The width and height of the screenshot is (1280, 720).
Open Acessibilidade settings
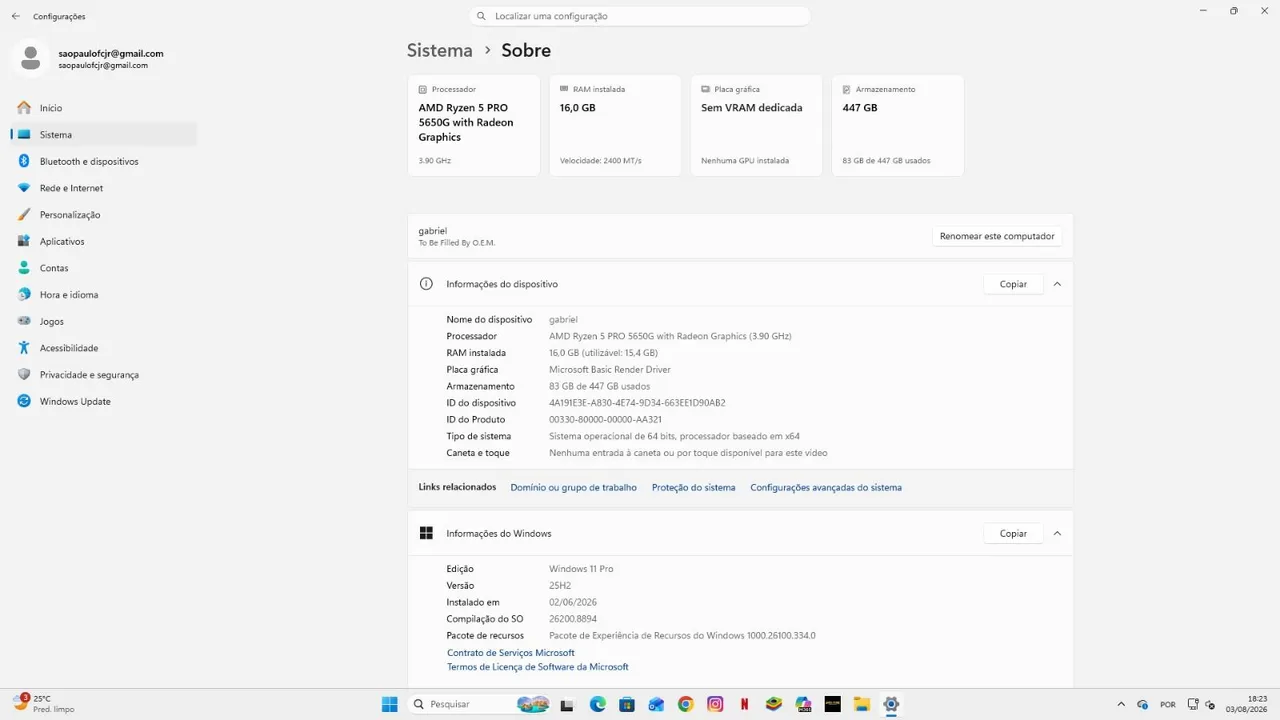click(104, 348)
